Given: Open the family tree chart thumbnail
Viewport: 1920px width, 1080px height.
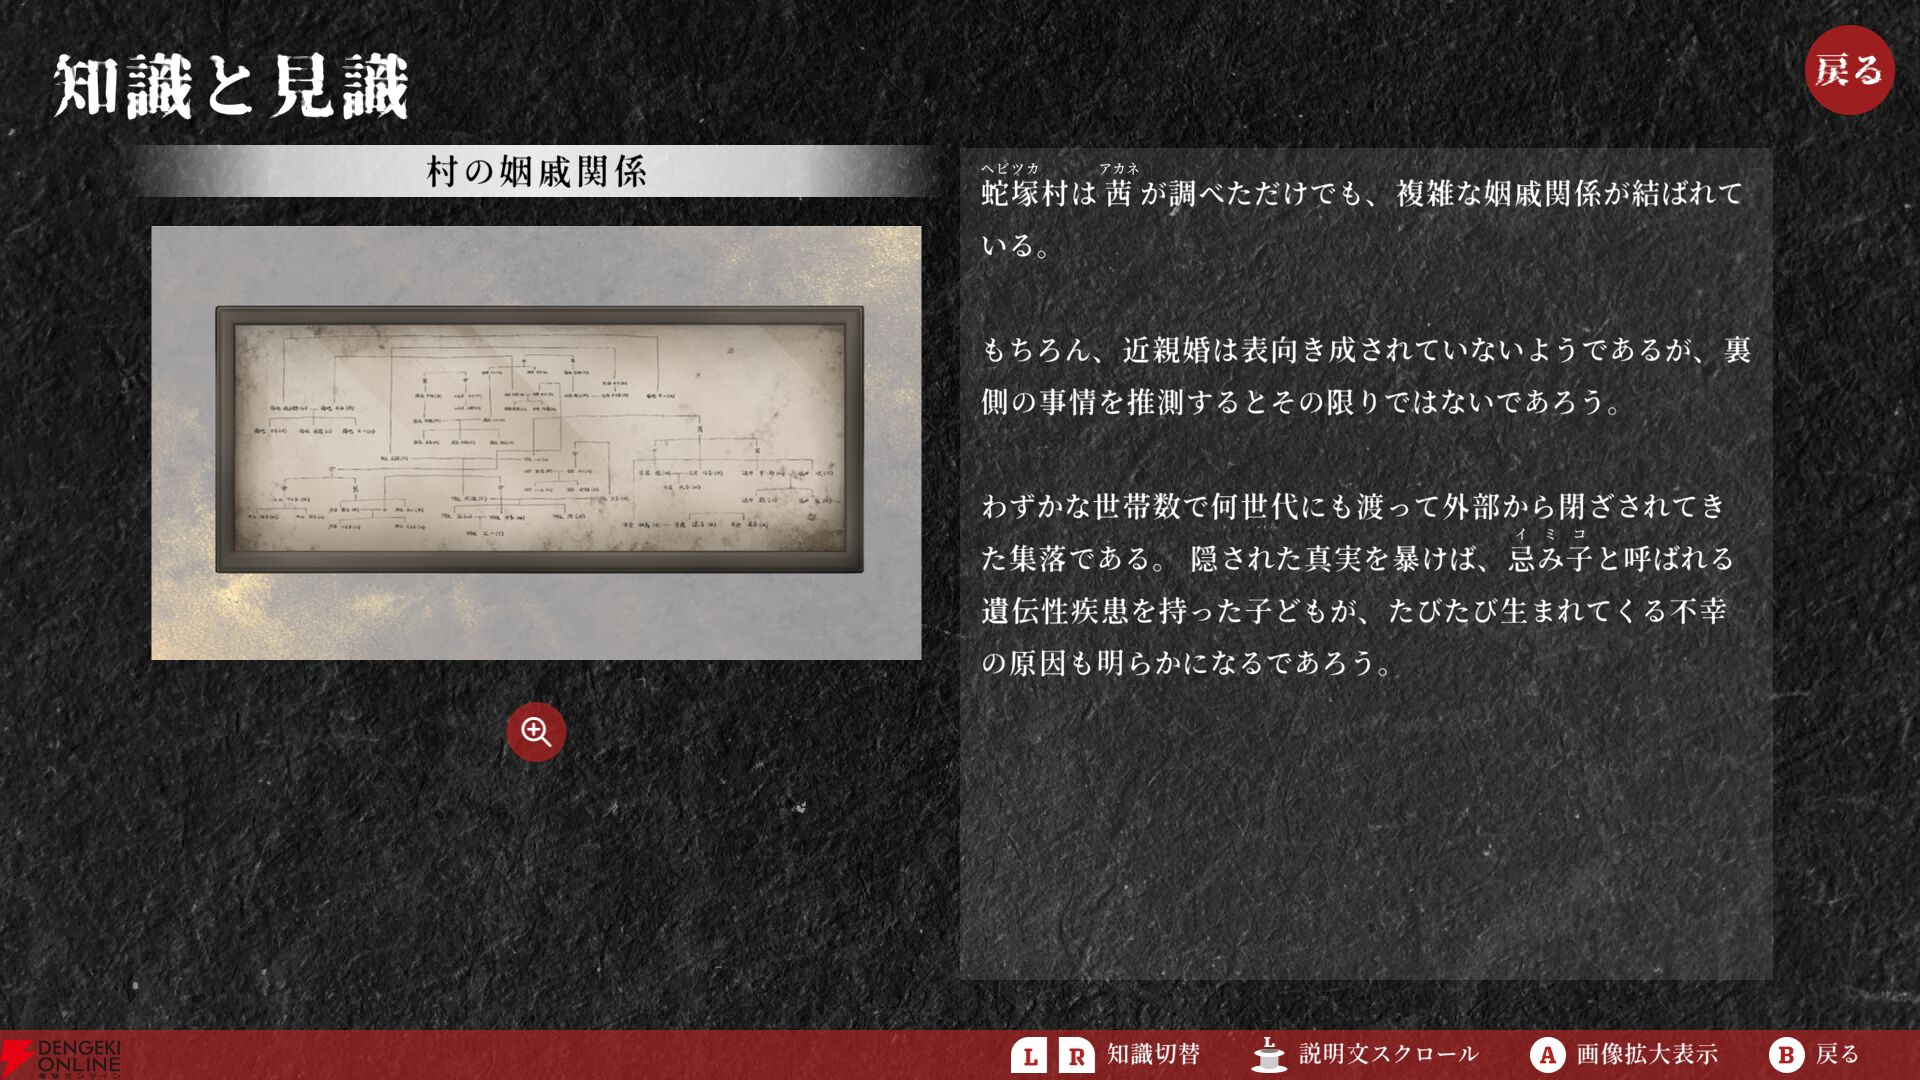Looking at the screenshot, I should pos(536,442).
